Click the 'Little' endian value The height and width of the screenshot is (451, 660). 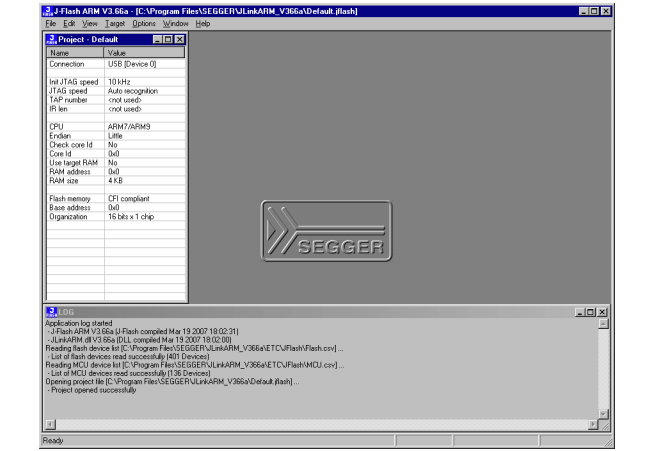point(115,136)
